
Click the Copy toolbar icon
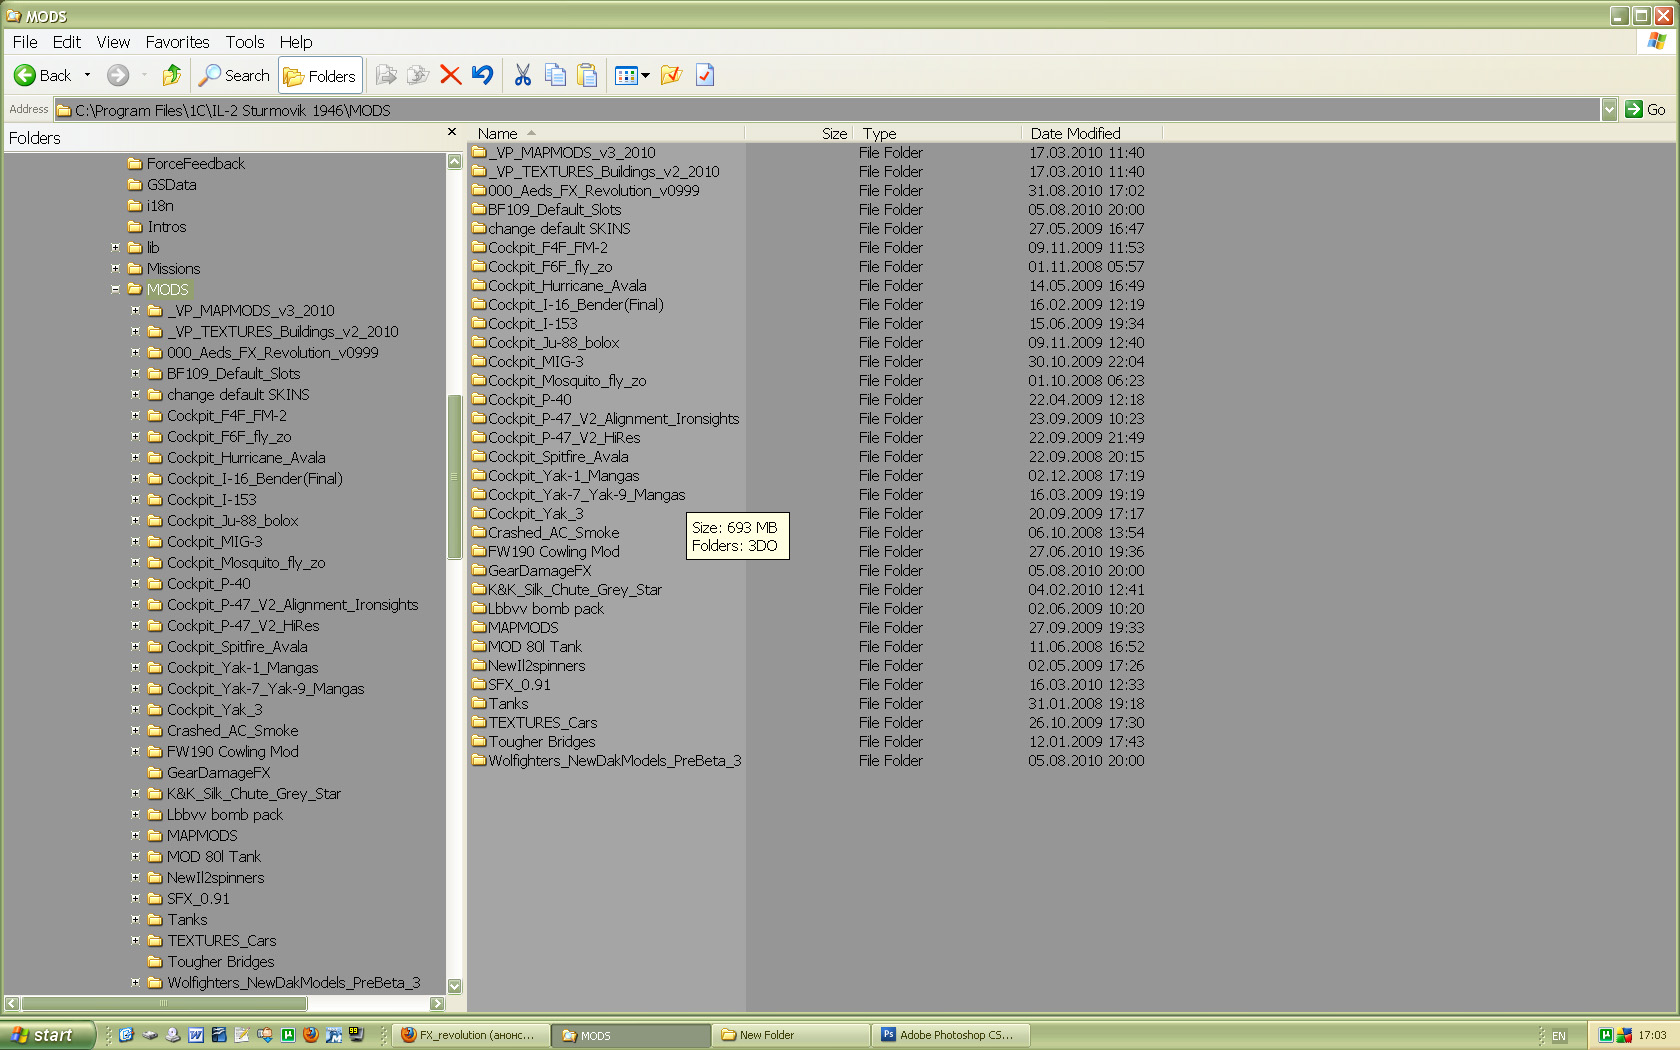coord(555,75)
